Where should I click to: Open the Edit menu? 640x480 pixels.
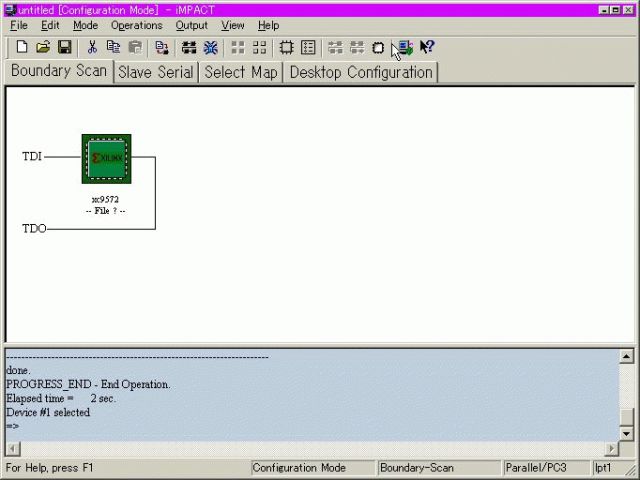click(50, 25)
